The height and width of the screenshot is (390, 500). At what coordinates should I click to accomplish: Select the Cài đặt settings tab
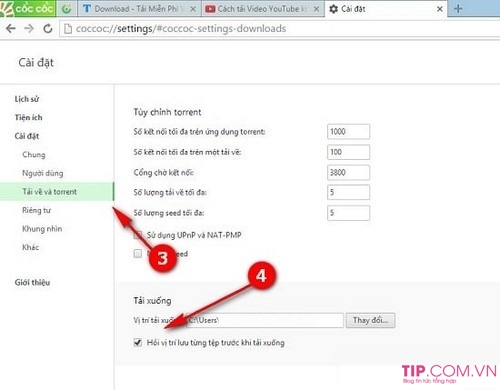(x=386, y=9)
